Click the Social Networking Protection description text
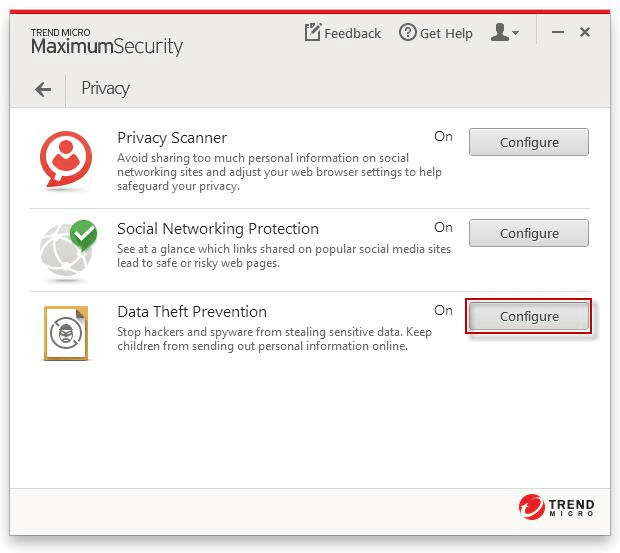The image size is (620, 553). pyautogui.click(x=284, y=256)
